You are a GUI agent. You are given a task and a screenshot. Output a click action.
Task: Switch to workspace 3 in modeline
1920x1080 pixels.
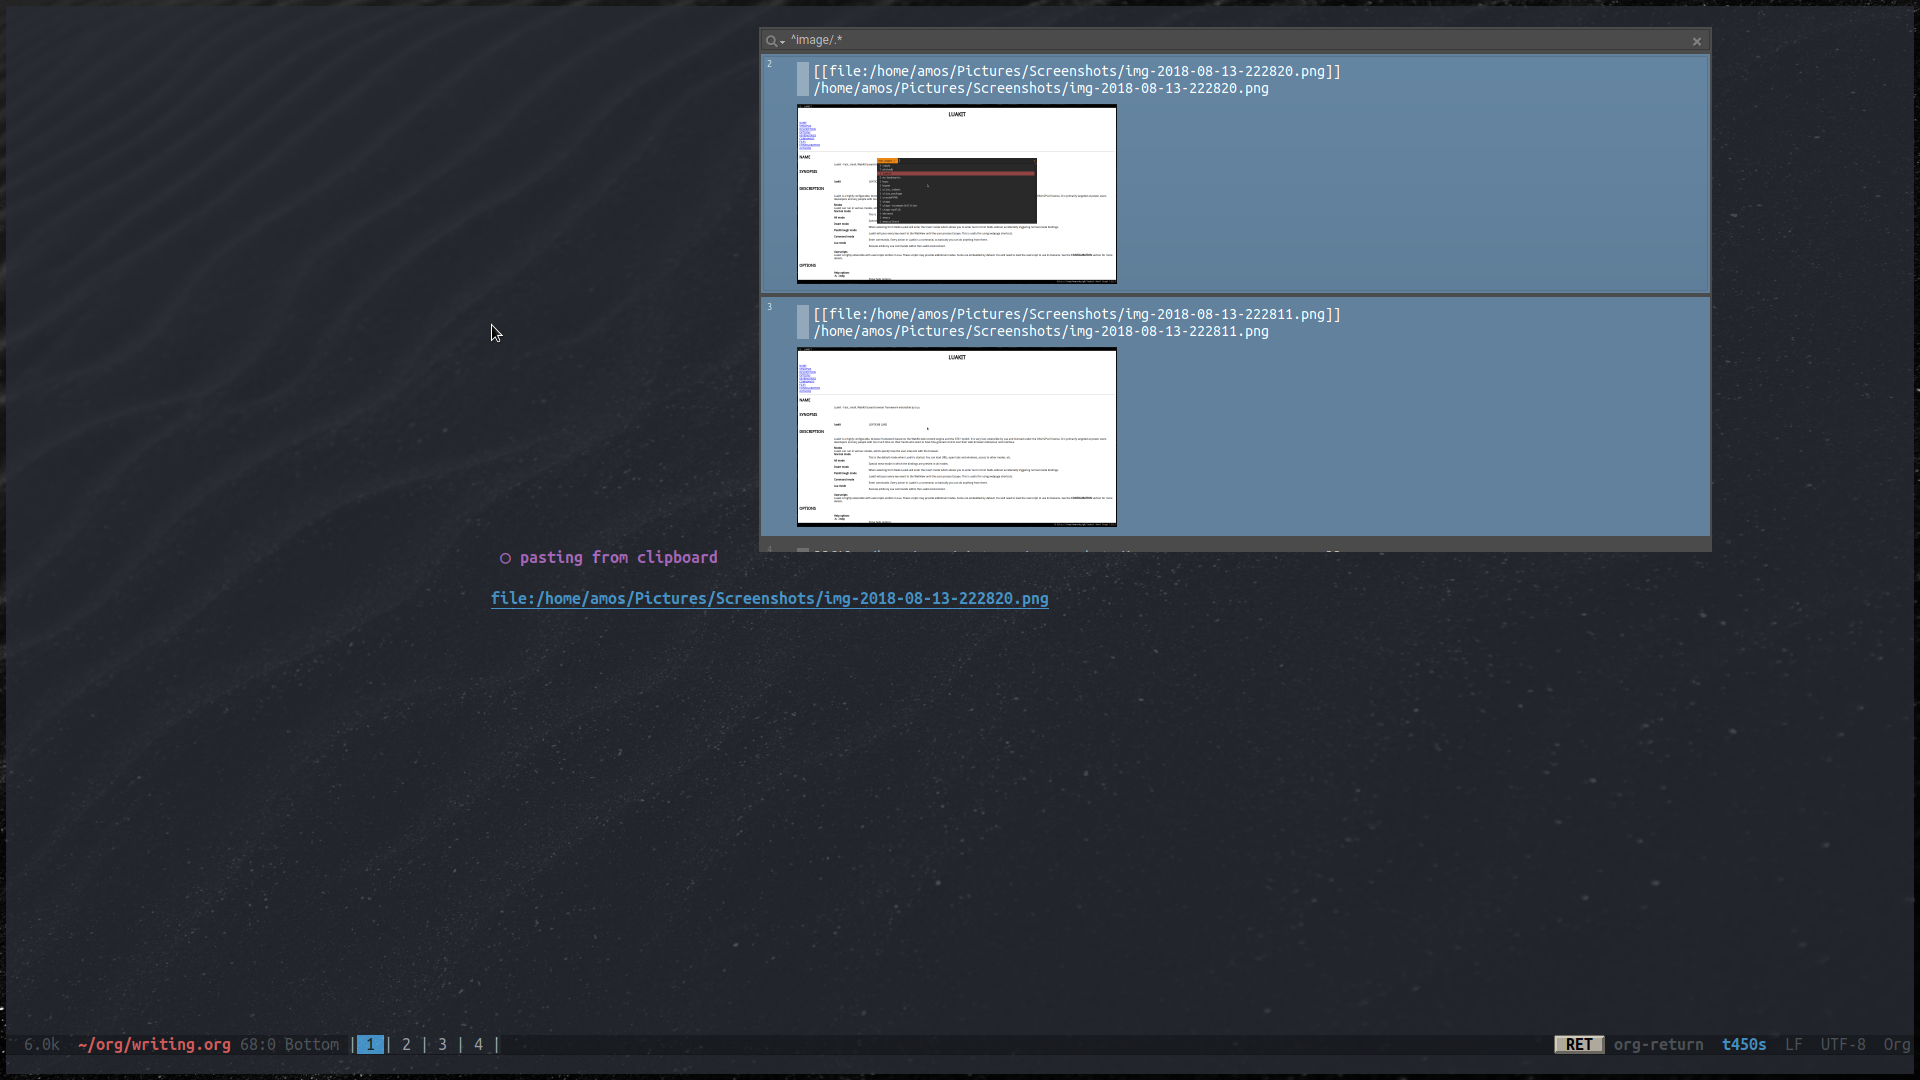coord(442,1044)
